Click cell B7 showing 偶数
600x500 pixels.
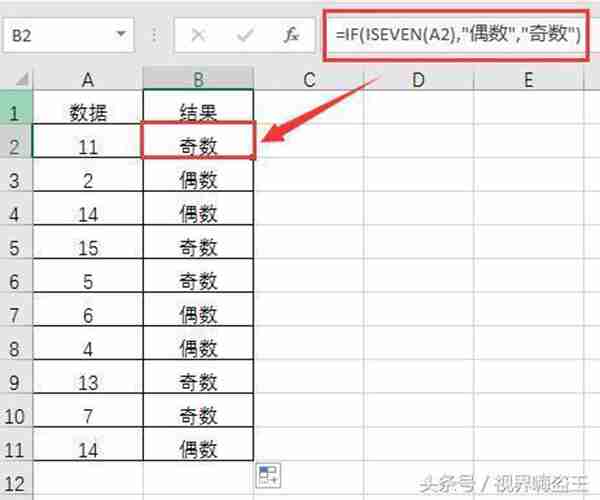click(x=198, y=309)
